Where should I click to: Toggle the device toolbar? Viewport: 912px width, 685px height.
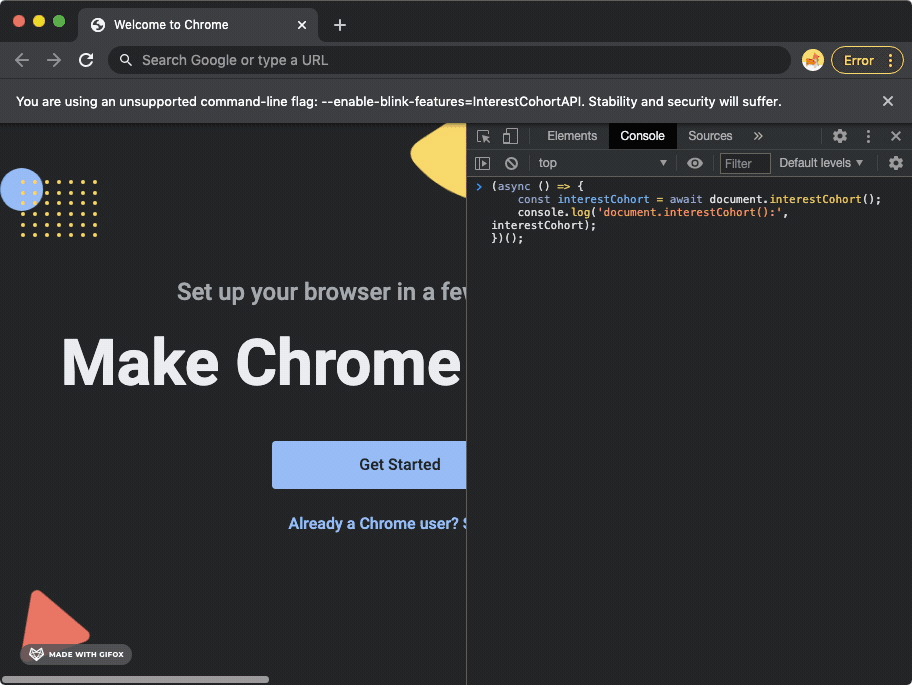[510, 136]
